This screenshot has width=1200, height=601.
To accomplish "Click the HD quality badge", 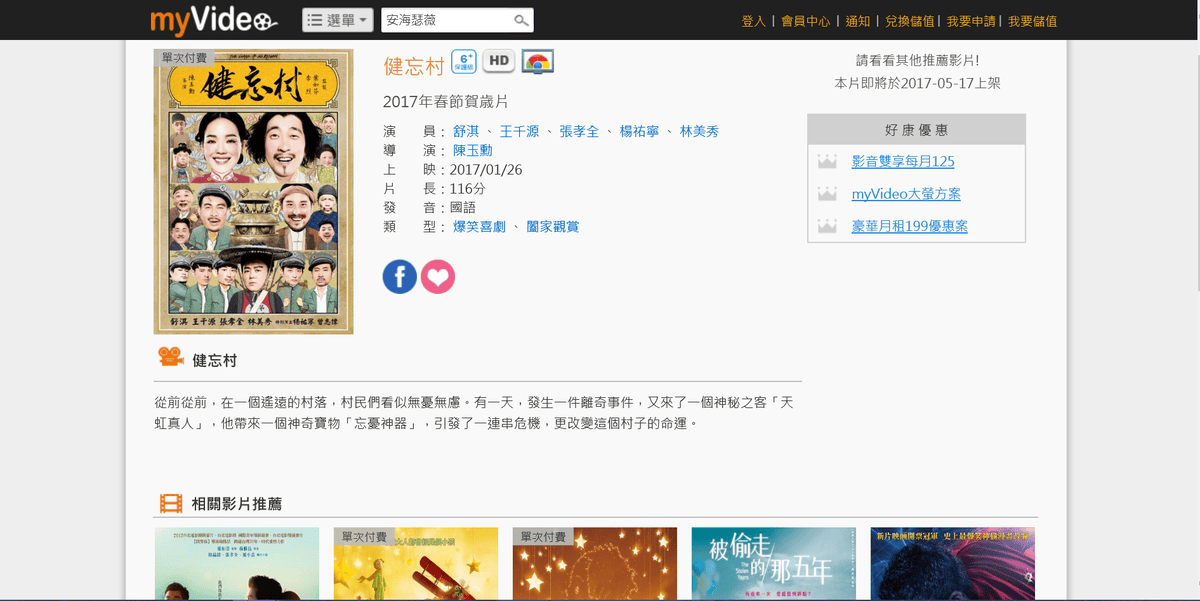I will (x=498, y=62).
